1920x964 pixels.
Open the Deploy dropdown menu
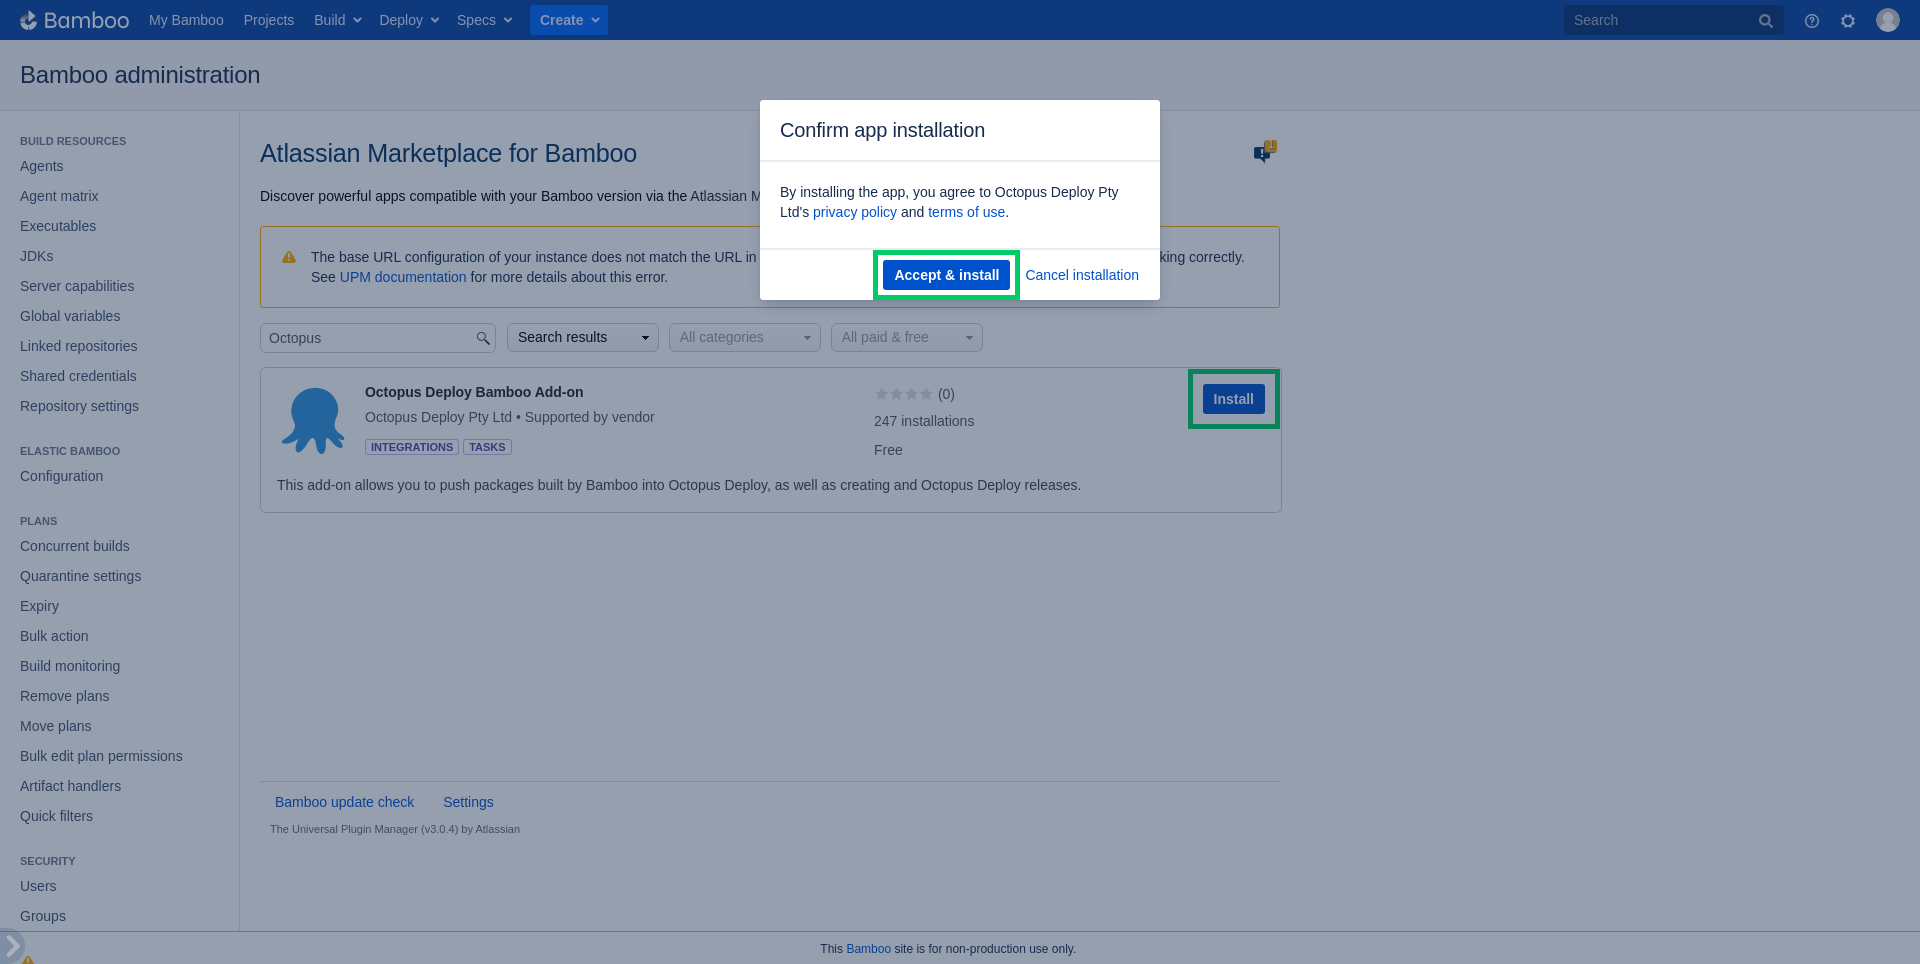[x=409, y=20]
